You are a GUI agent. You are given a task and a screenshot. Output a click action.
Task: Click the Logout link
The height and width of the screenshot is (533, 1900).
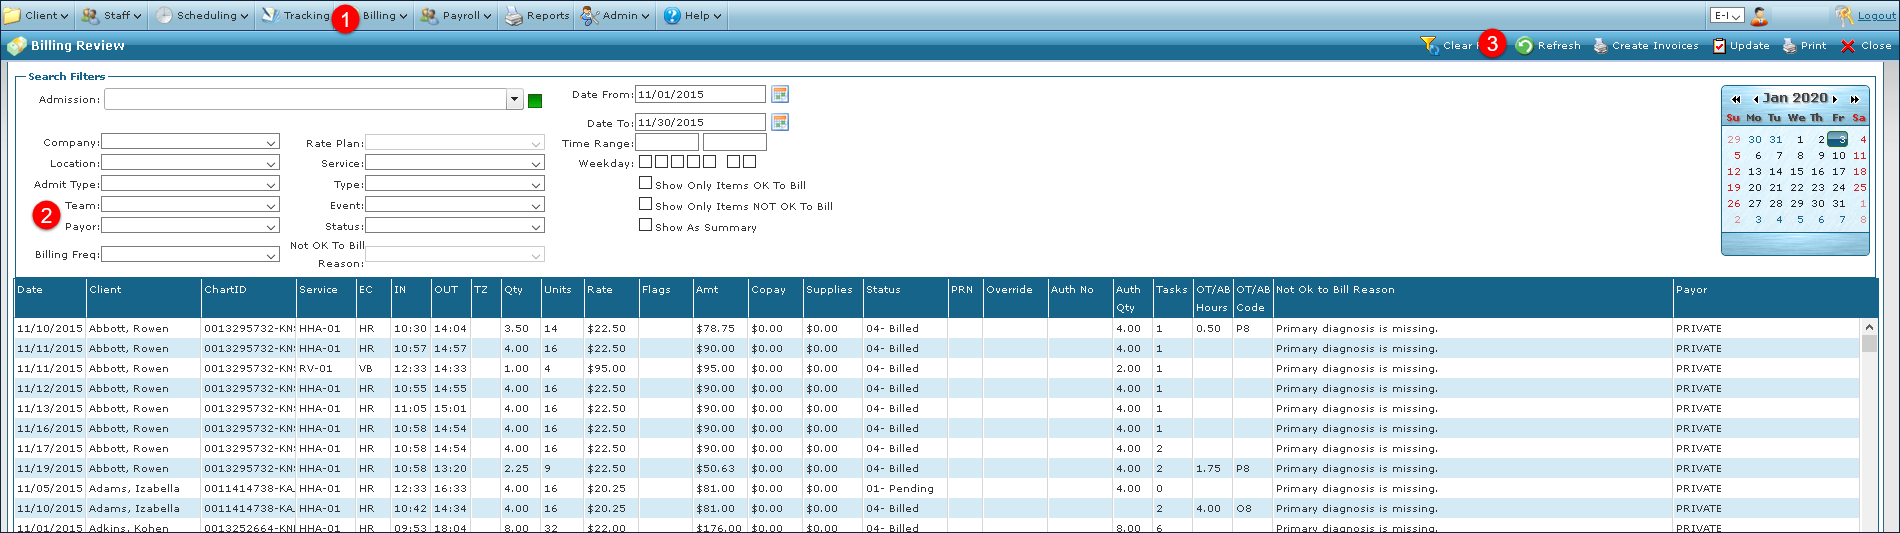1876,16
